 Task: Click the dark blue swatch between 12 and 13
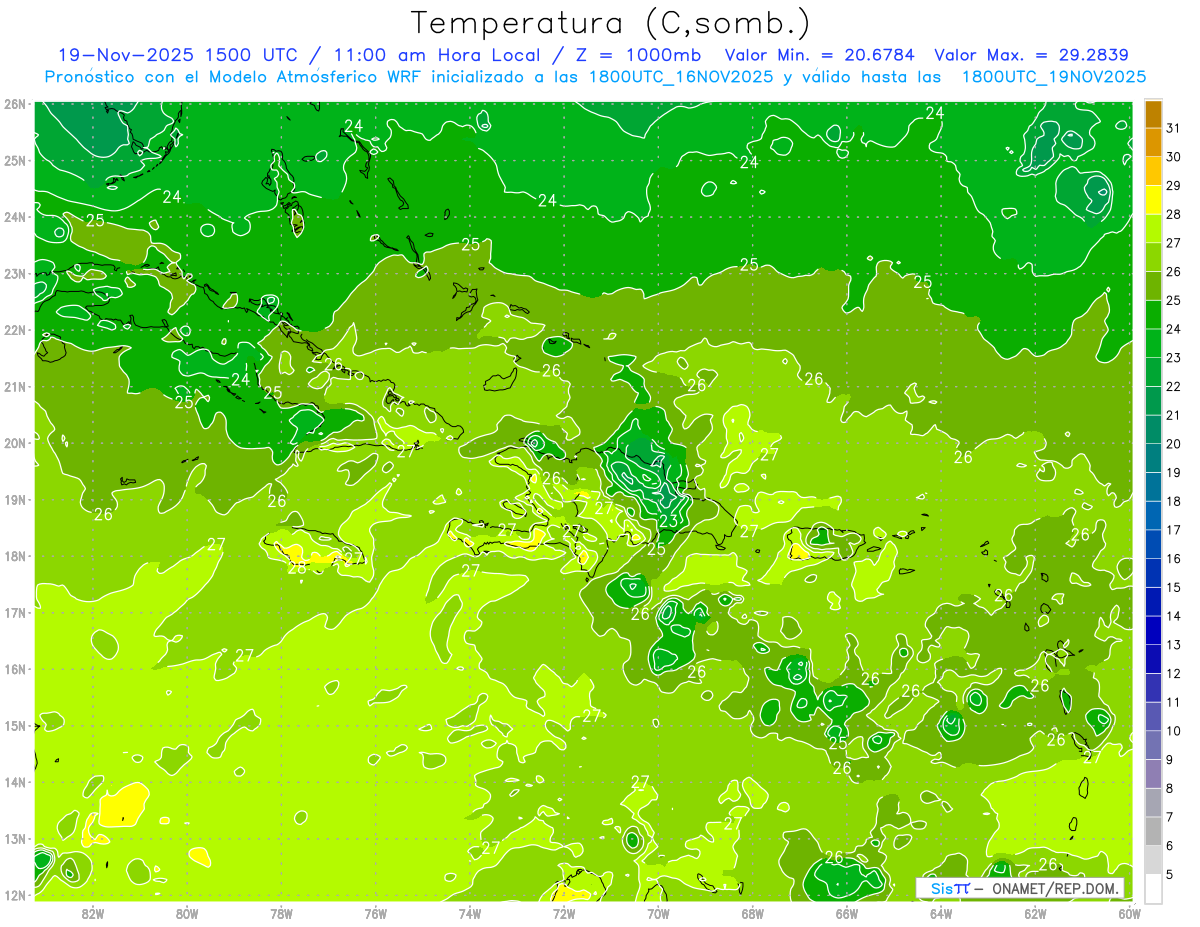click(x=1153, y=658)
